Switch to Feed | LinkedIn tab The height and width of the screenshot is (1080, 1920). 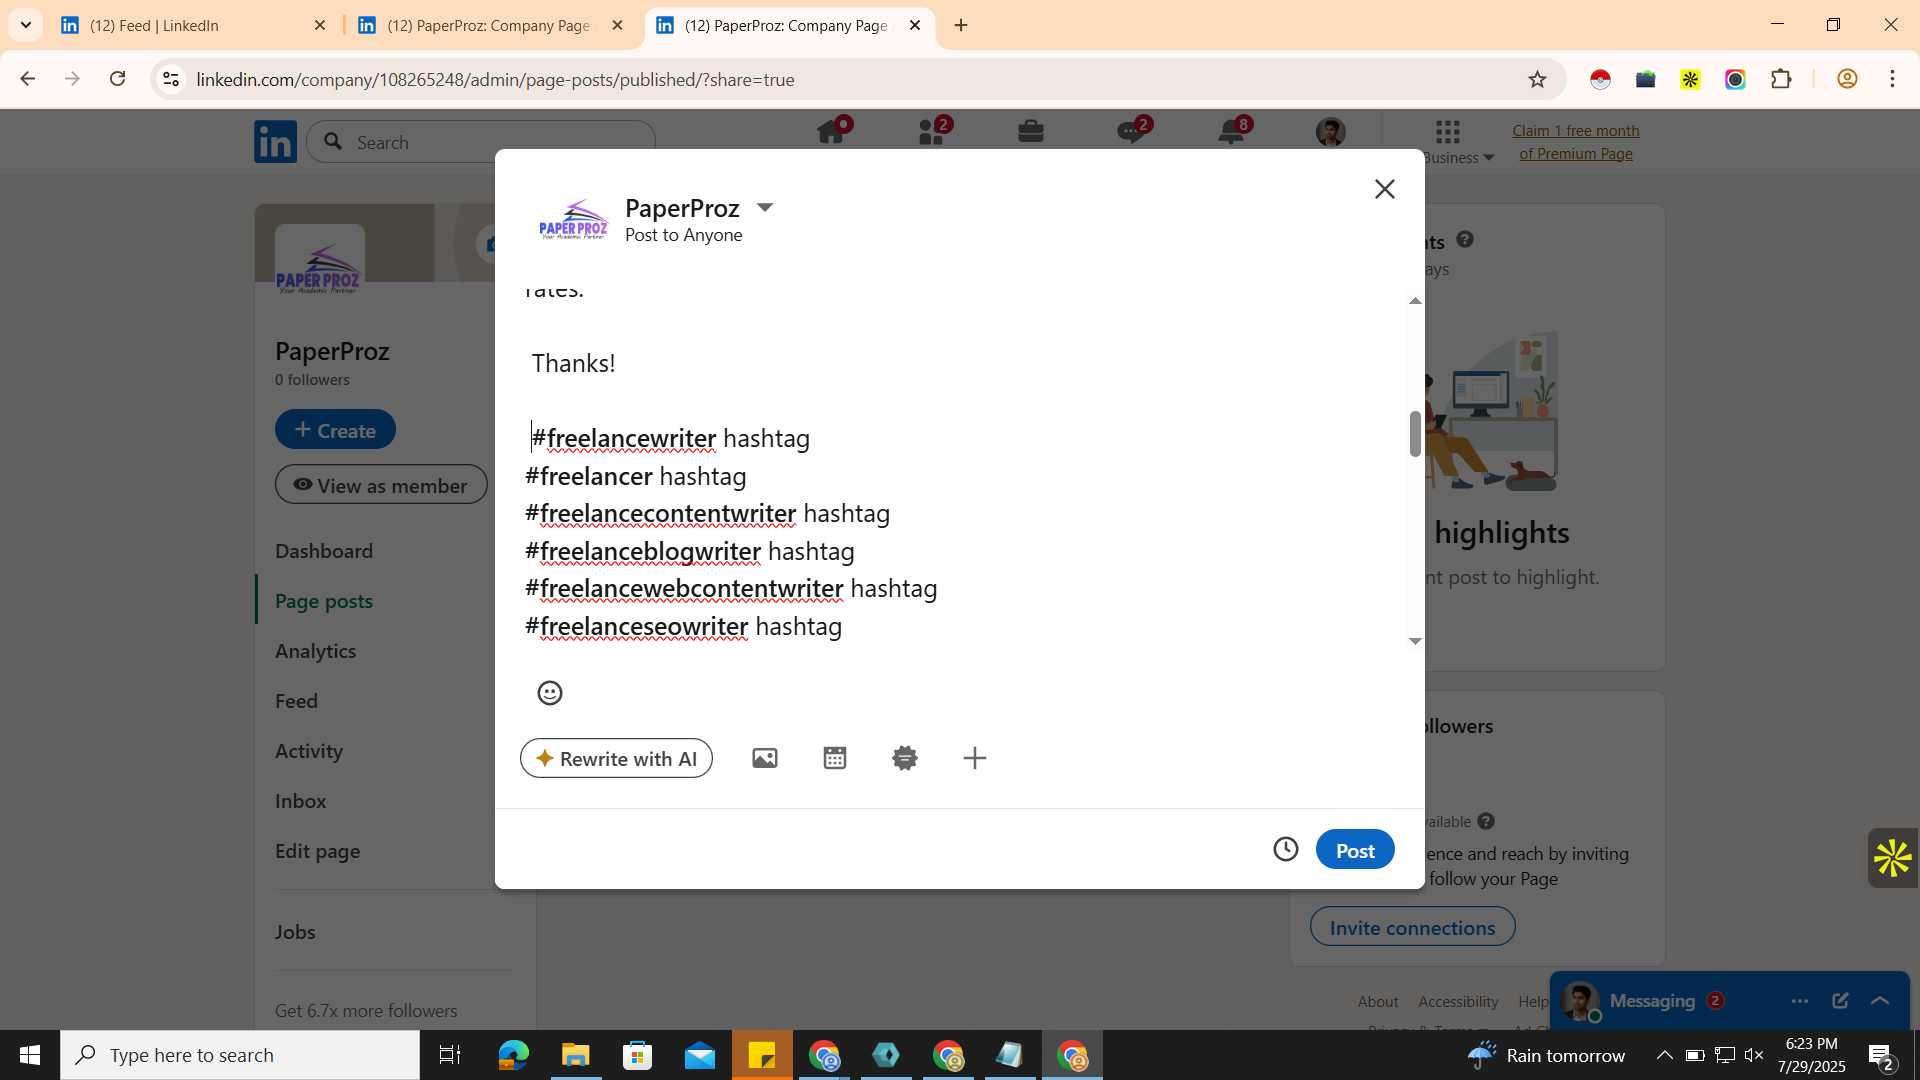(194, 25)
